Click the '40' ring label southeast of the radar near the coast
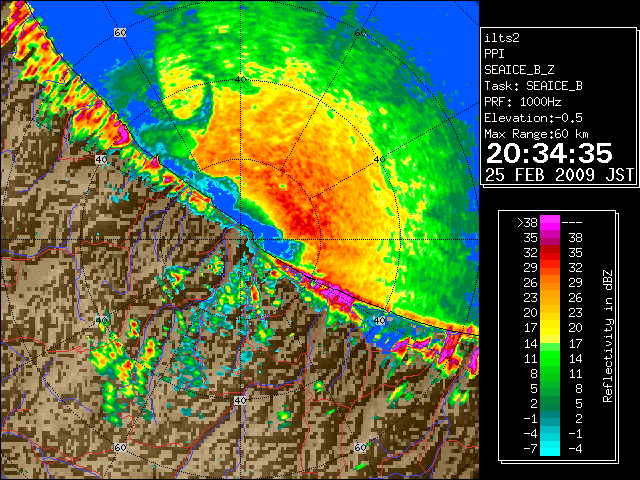The height and width of the screenshot is (480, 640). 380,320
